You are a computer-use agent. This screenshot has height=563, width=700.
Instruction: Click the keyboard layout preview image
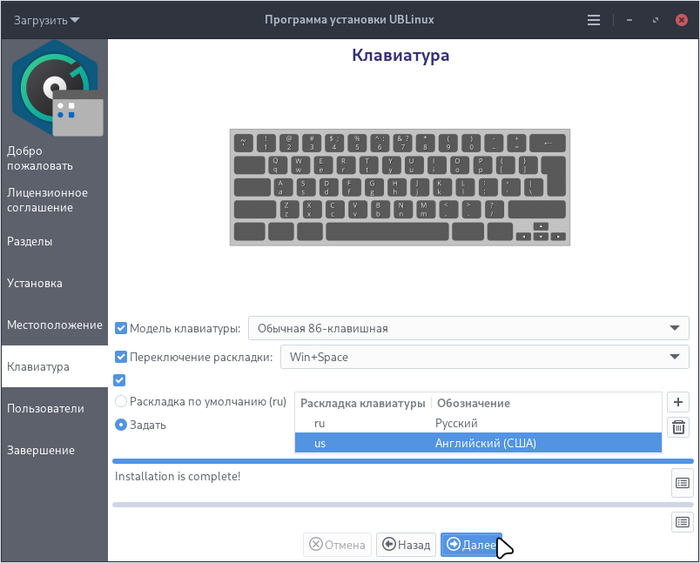pyautogui.click(x=400, y=186)
